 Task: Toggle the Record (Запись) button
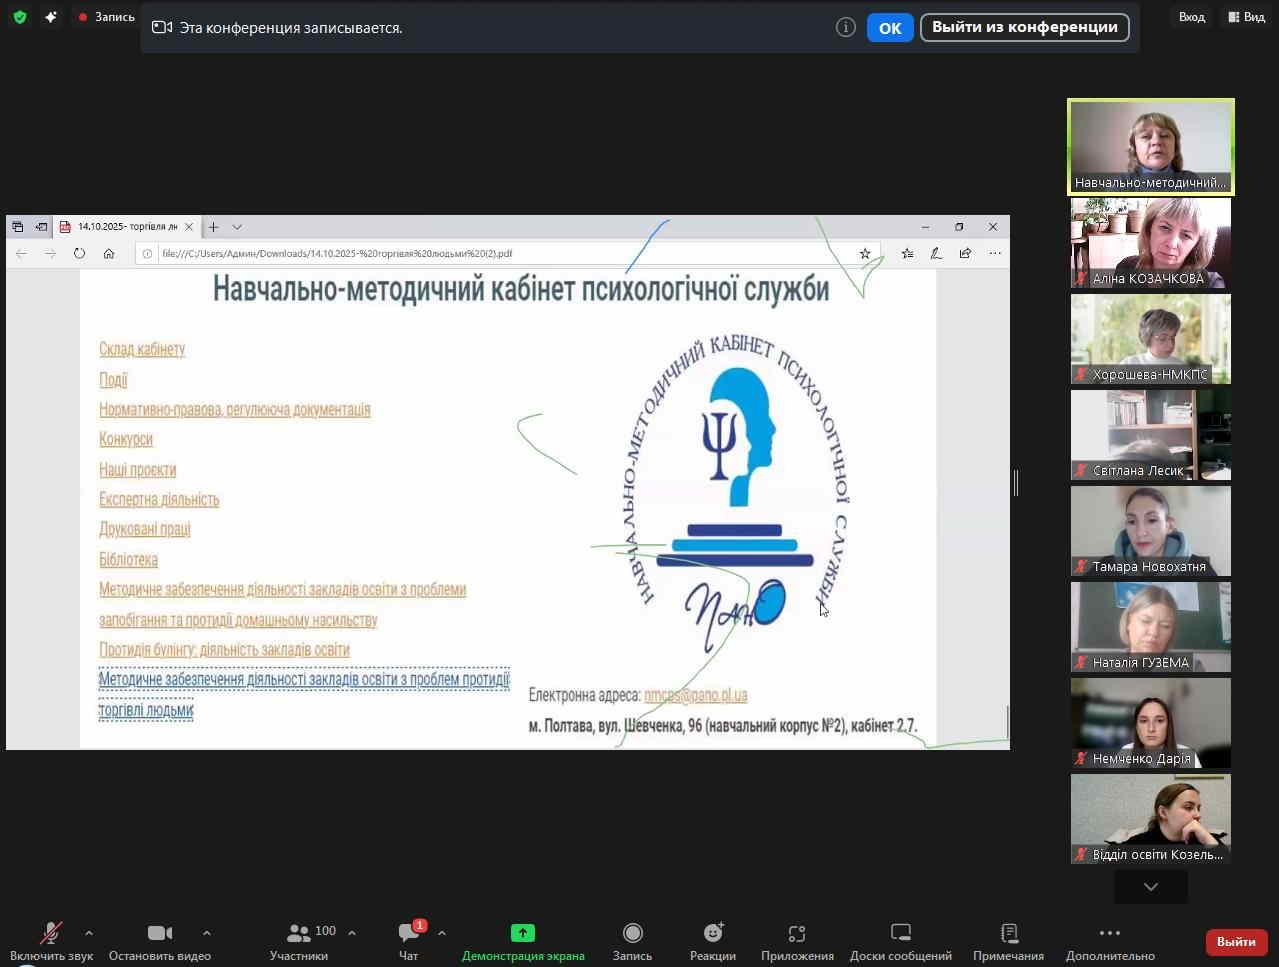click(x=632, y=934)
